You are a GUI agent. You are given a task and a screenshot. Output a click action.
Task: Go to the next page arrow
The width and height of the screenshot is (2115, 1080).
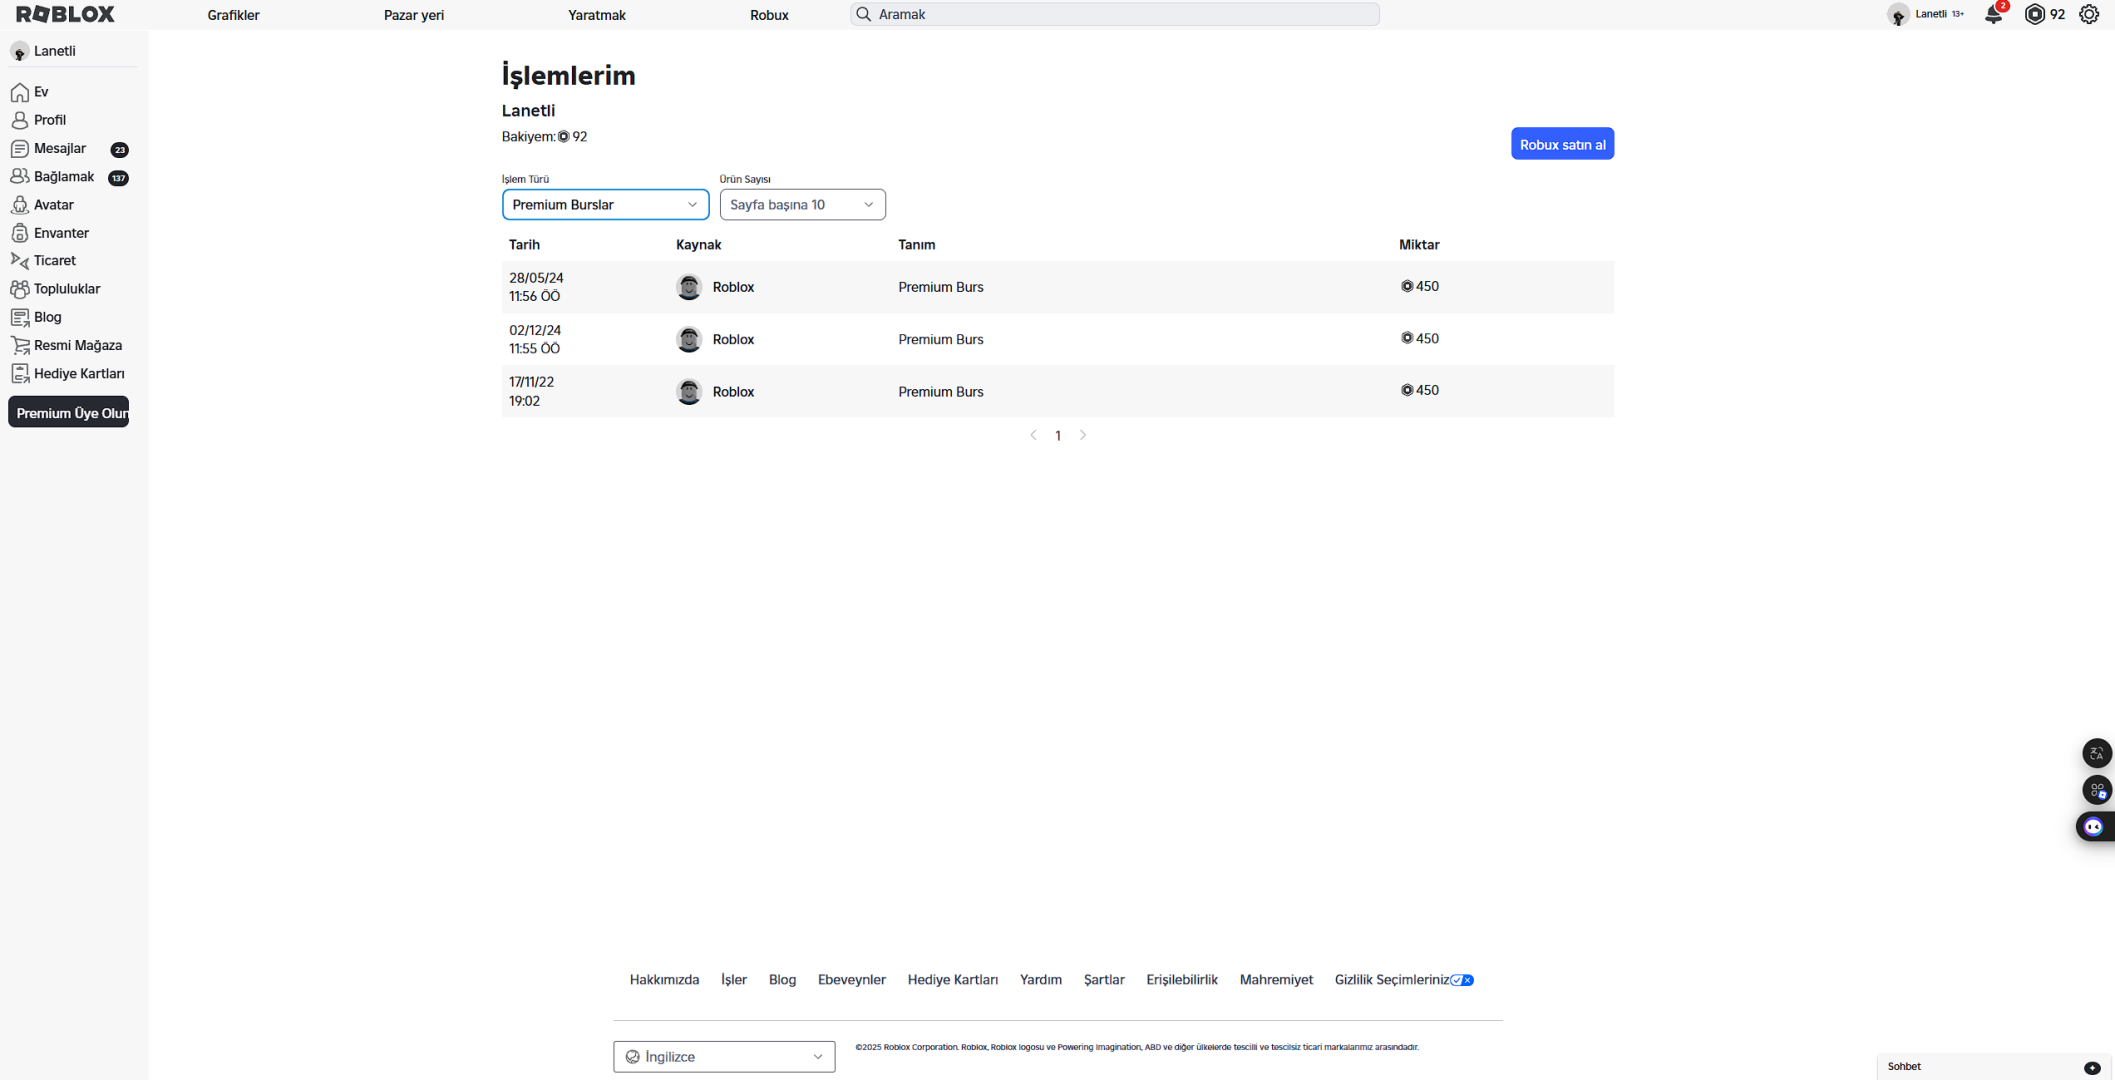coord(1082,435)
